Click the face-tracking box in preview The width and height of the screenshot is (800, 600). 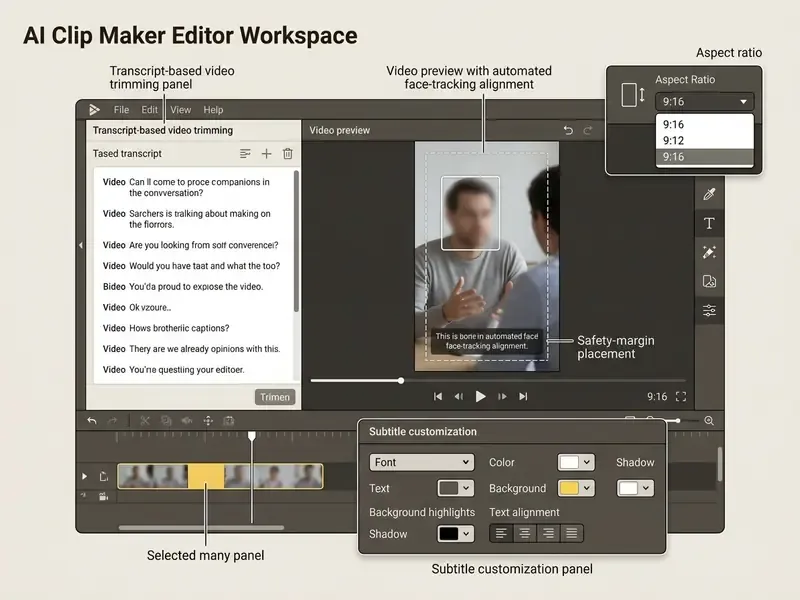[470, 213]
